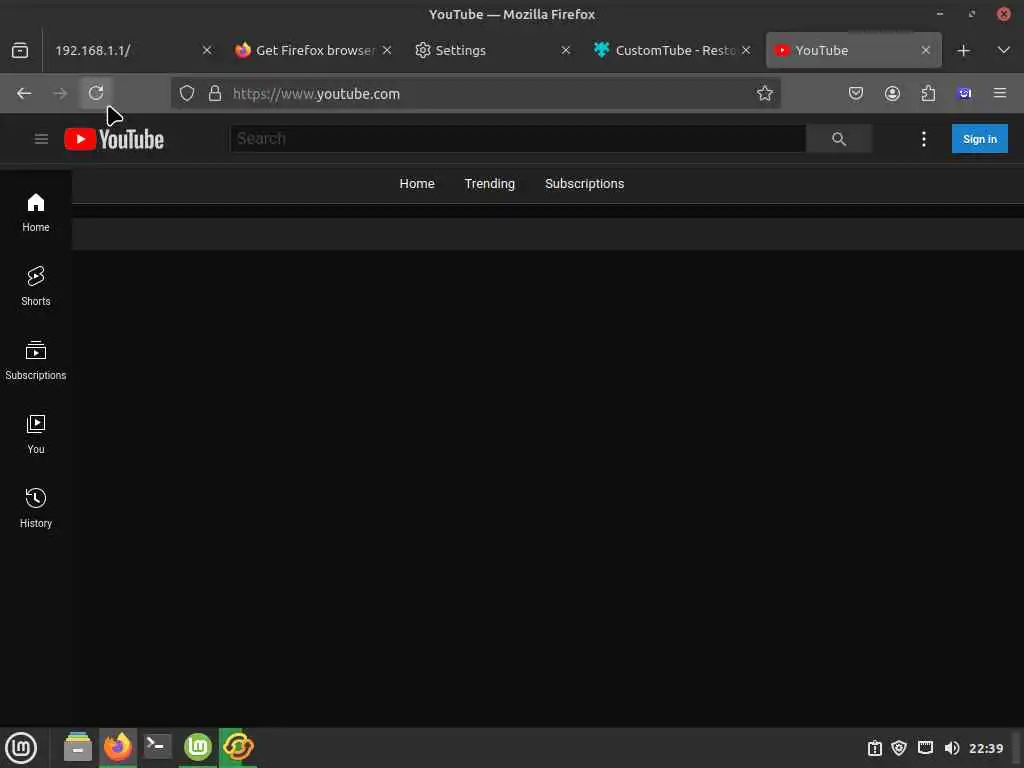This screenshot has height=768, width=1024.
Task: Click the site padlock icon
Action: click(x=215, y=93)
